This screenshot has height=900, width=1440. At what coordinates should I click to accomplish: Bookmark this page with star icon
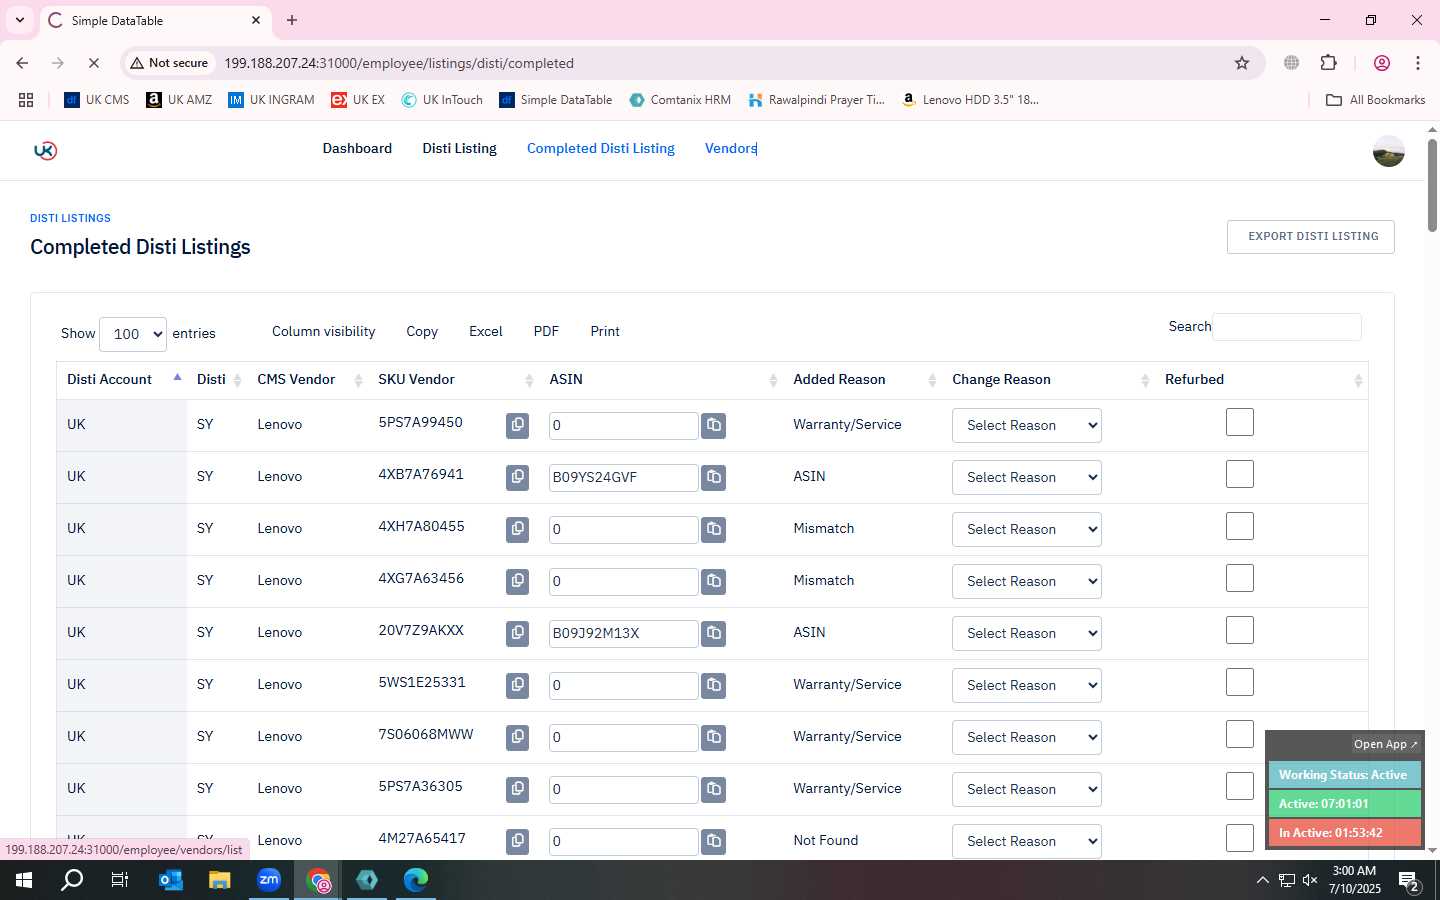(x=1242, y=63)
